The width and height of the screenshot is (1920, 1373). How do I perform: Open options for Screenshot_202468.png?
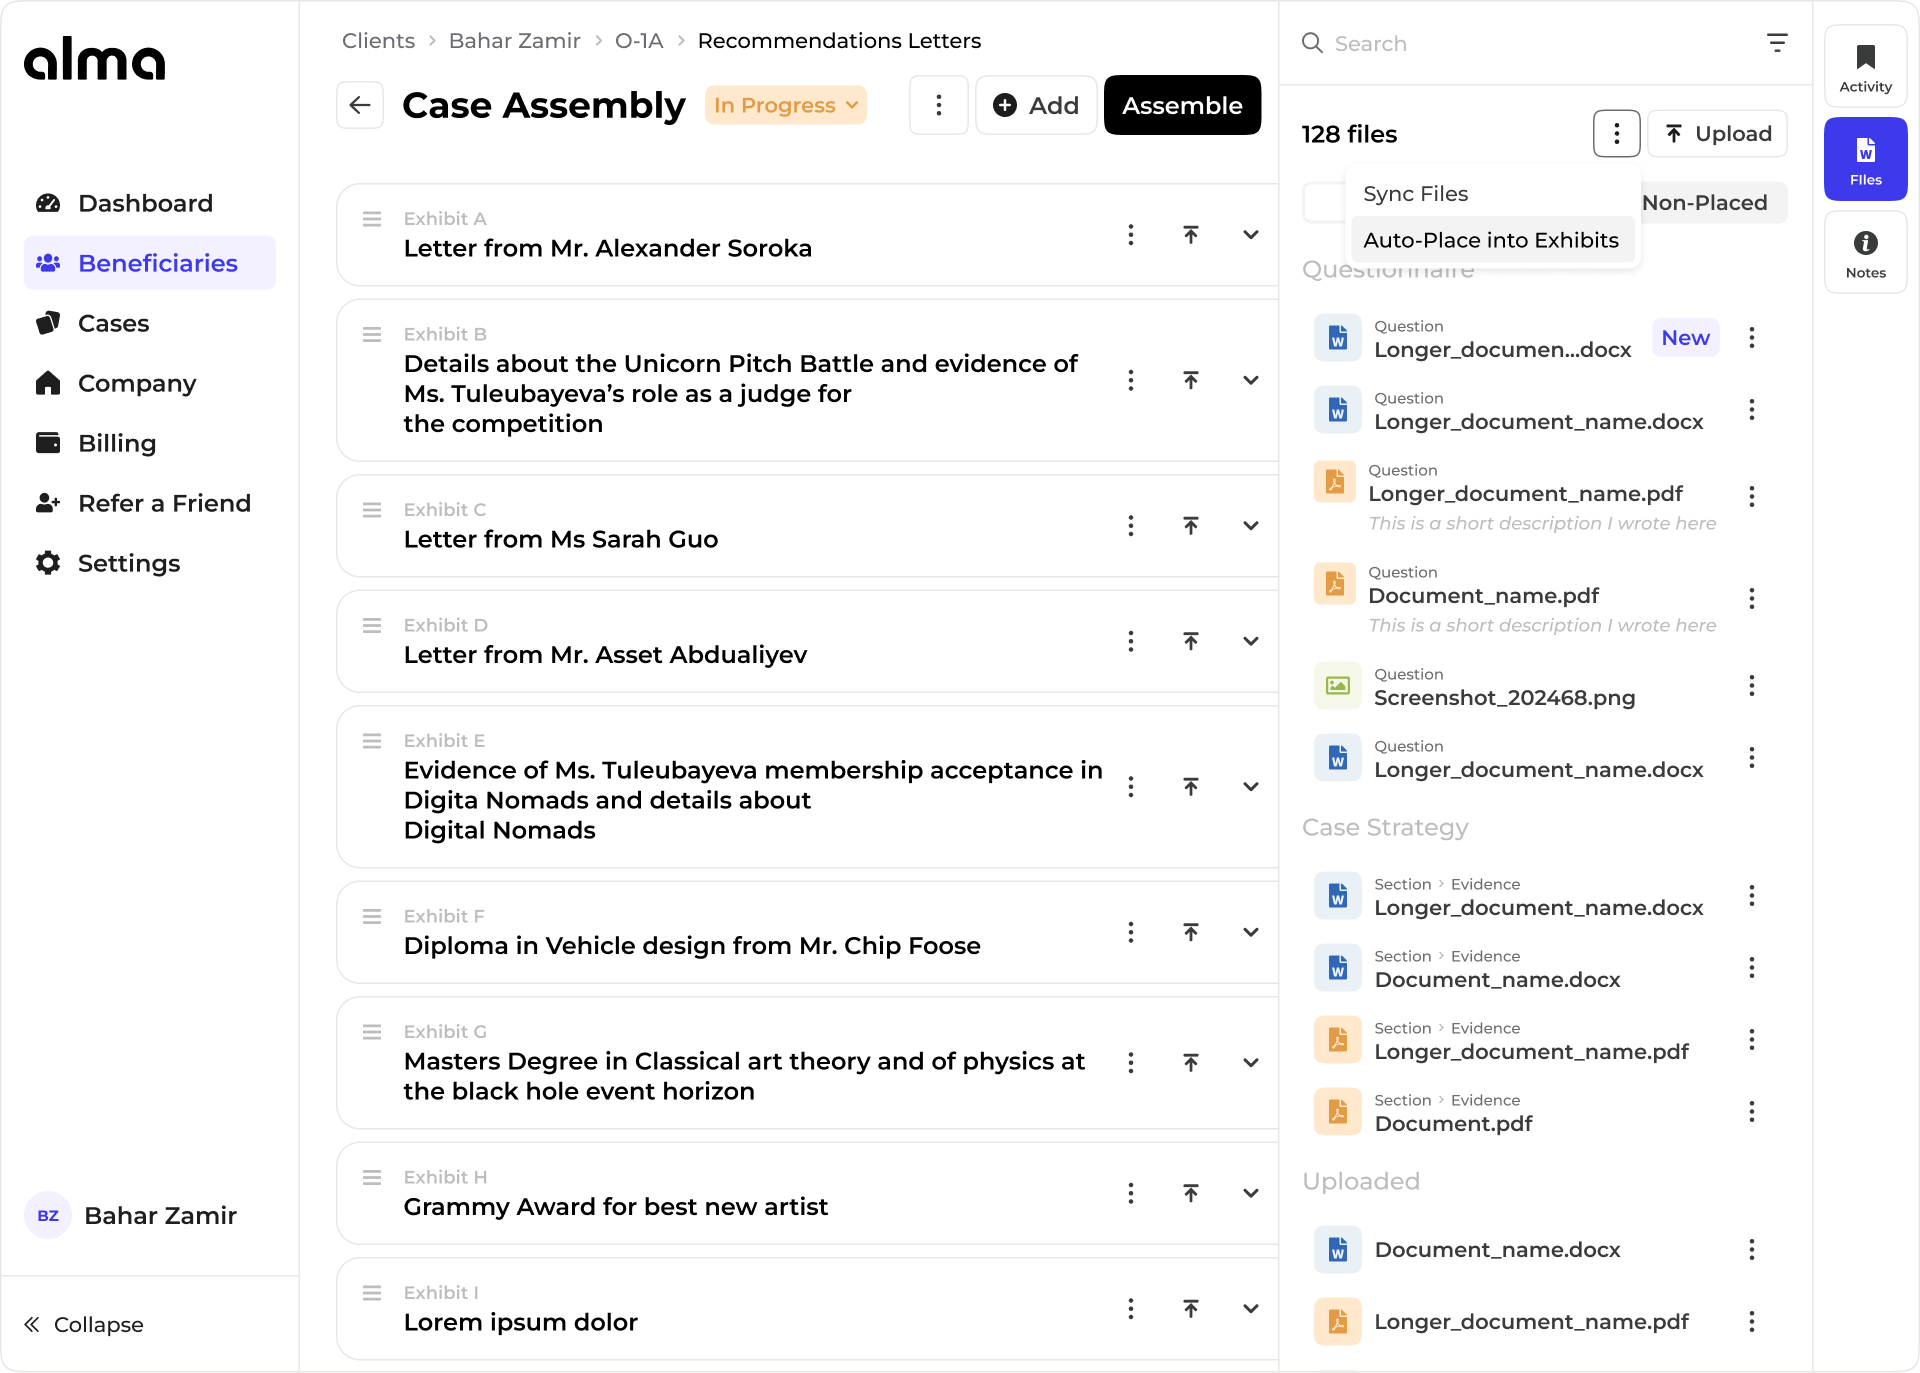[1752, 686]
